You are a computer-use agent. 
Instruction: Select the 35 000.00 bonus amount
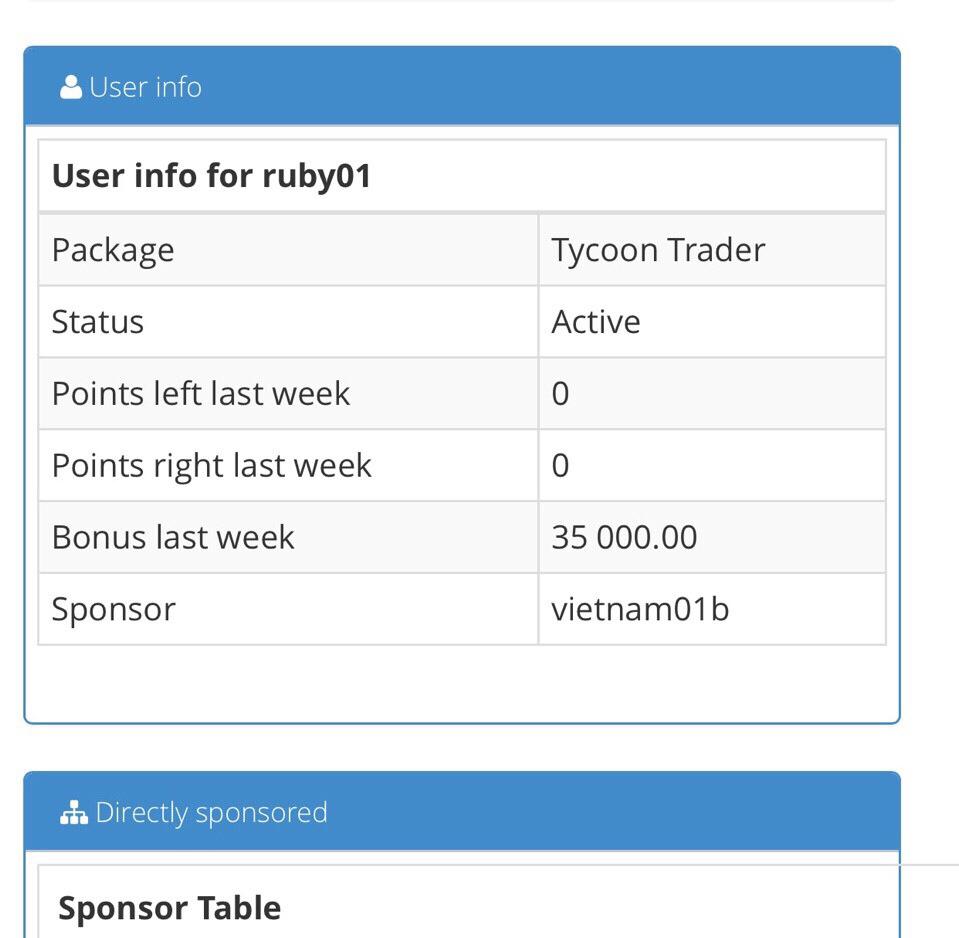[x=624, y=538]
